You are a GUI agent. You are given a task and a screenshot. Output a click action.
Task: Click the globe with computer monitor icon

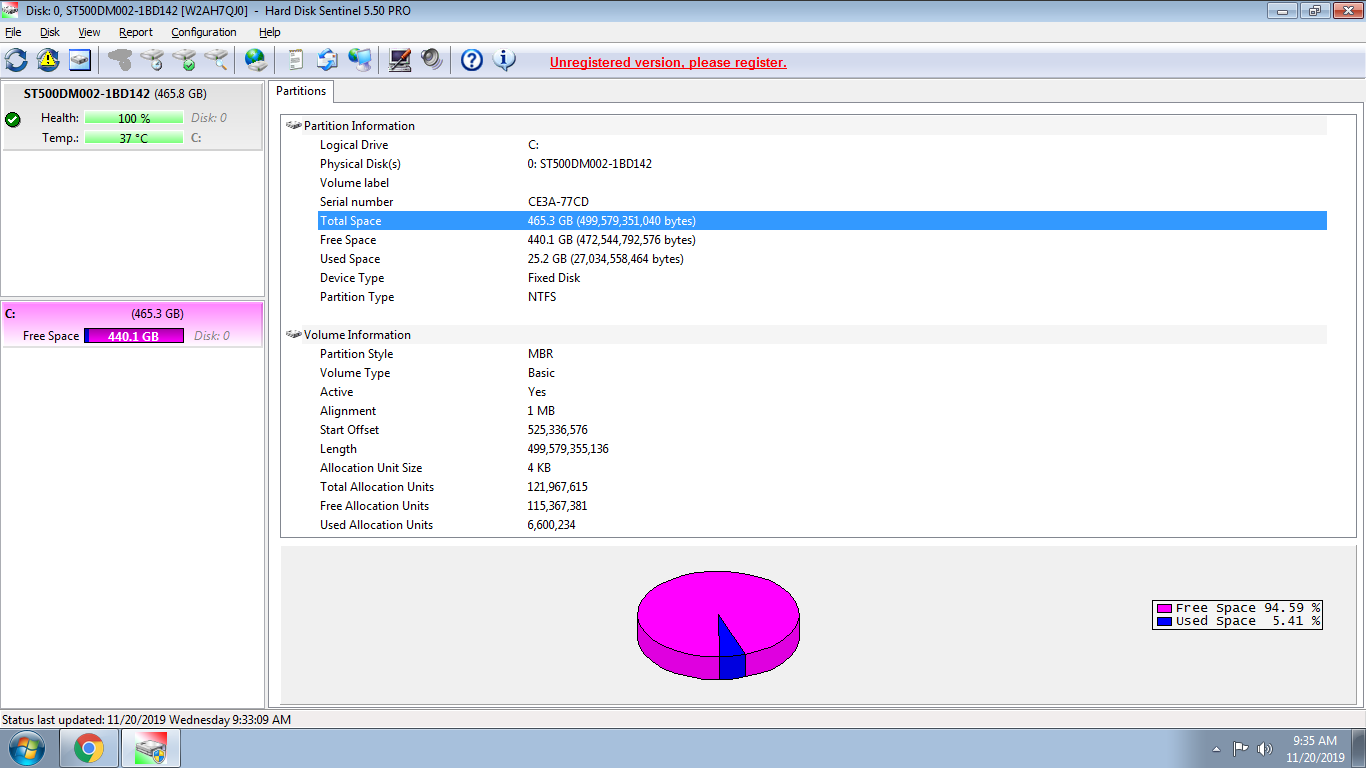coord(360,60)
